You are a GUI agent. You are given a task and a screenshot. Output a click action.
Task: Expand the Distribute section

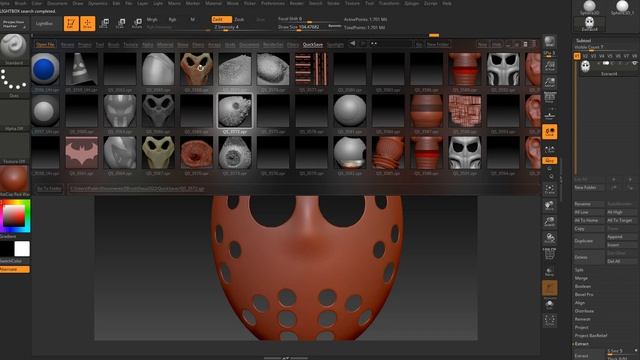coord(584,311)
